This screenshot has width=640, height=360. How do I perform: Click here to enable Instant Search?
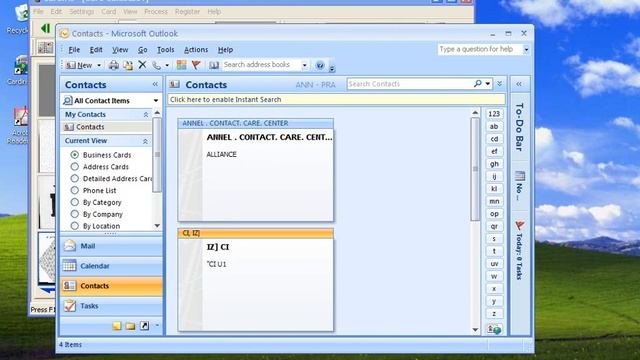[336, 100]
